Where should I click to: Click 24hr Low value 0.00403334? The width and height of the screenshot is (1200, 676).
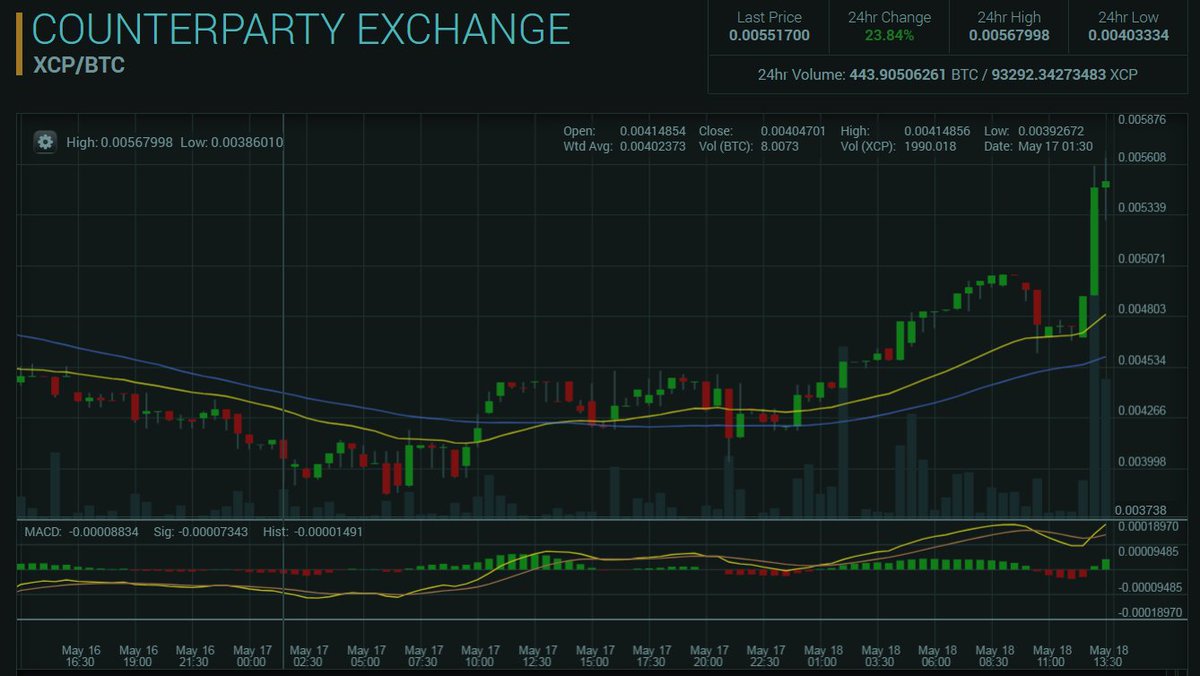pos(1129,36)
